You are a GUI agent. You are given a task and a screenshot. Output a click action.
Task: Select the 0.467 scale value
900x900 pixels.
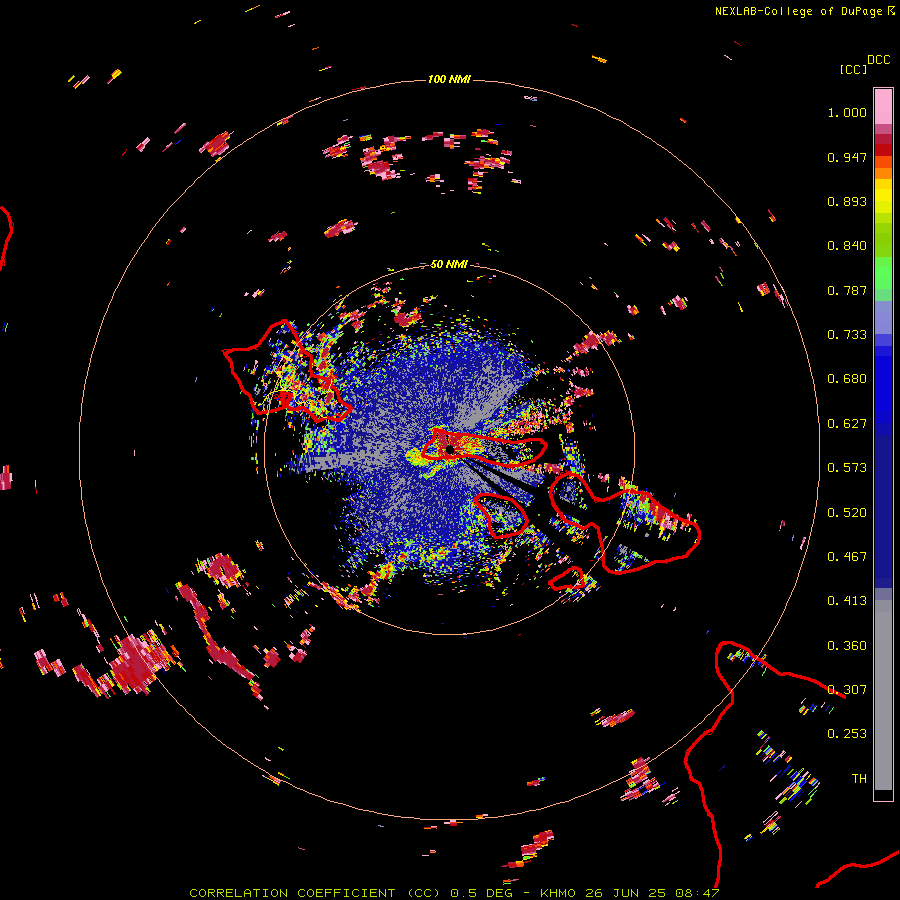coord(847,557)
